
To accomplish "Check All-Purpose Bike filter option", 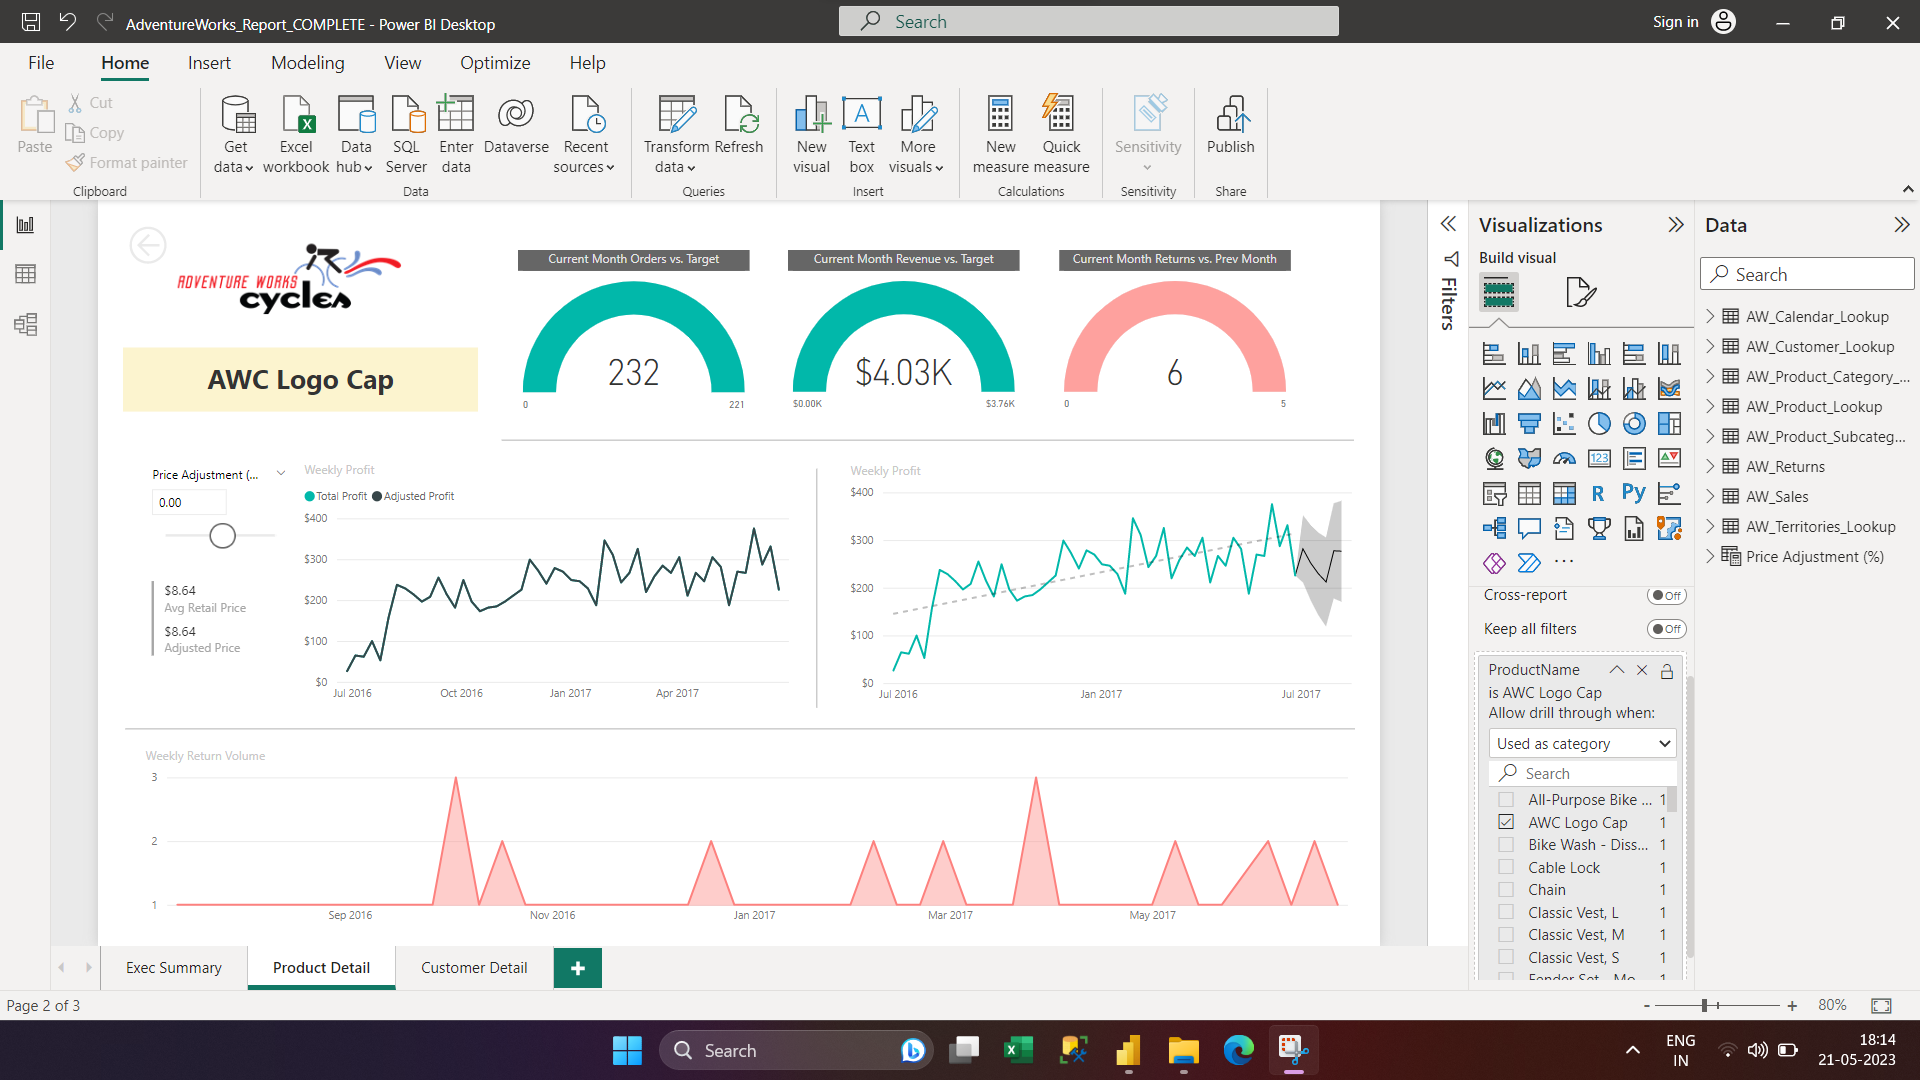I will 1506,800.
